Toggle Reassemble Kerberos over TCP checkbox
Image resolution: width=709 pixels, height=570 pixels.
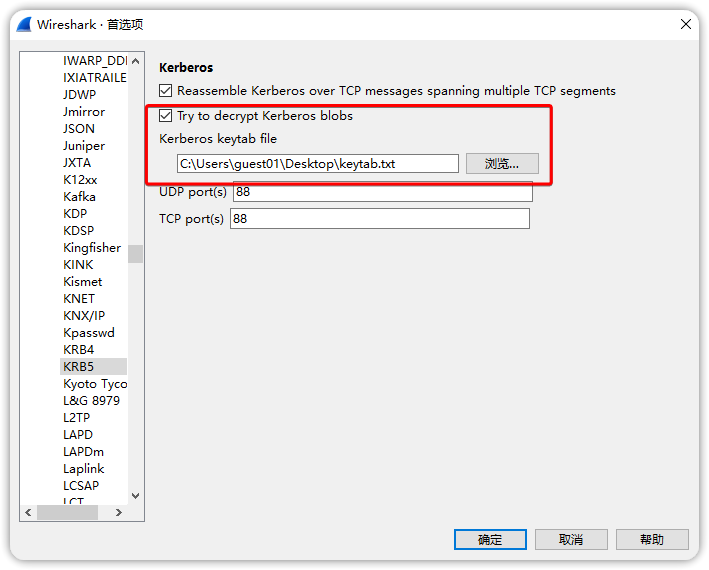(x=165, y=91)
